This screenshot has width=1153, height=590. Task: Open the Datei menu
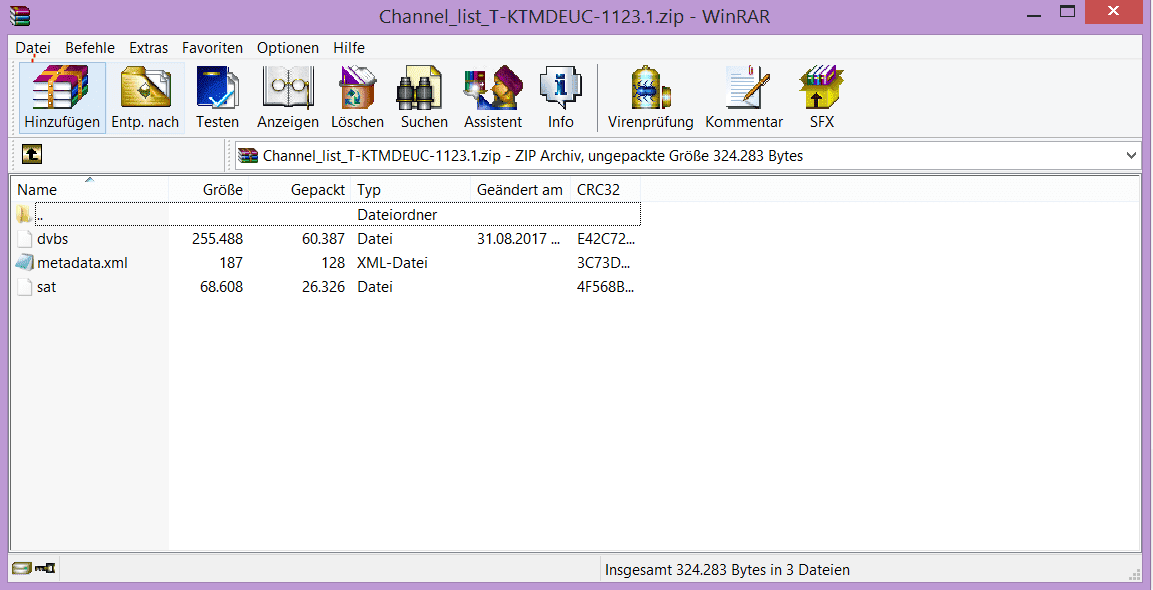pos(33,48)
